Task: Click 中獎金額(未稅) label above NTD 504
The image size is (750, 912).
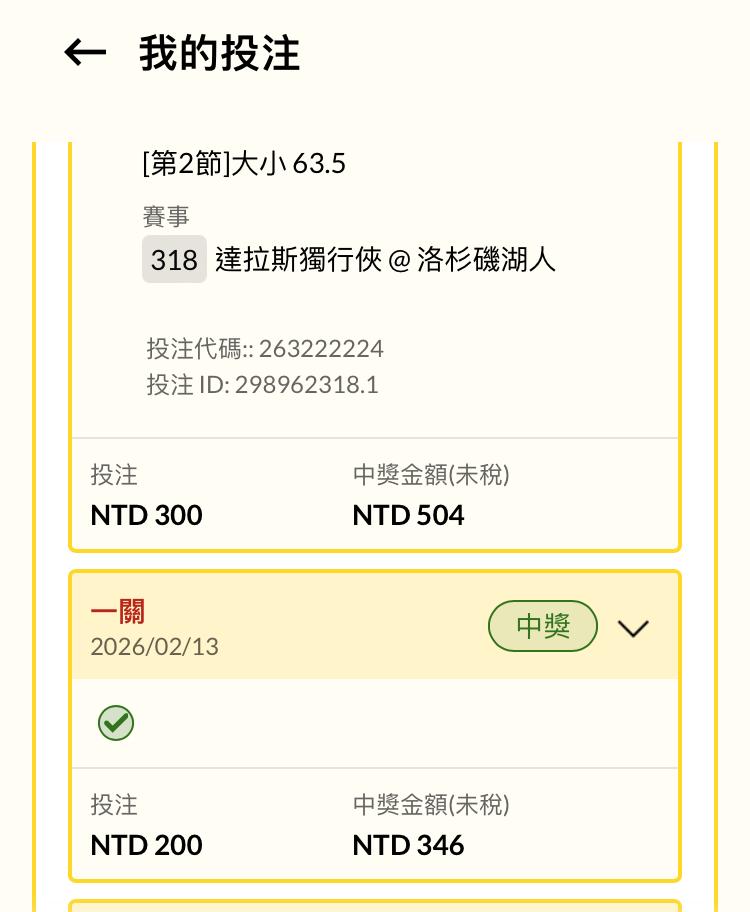Action: click(431, 475)
